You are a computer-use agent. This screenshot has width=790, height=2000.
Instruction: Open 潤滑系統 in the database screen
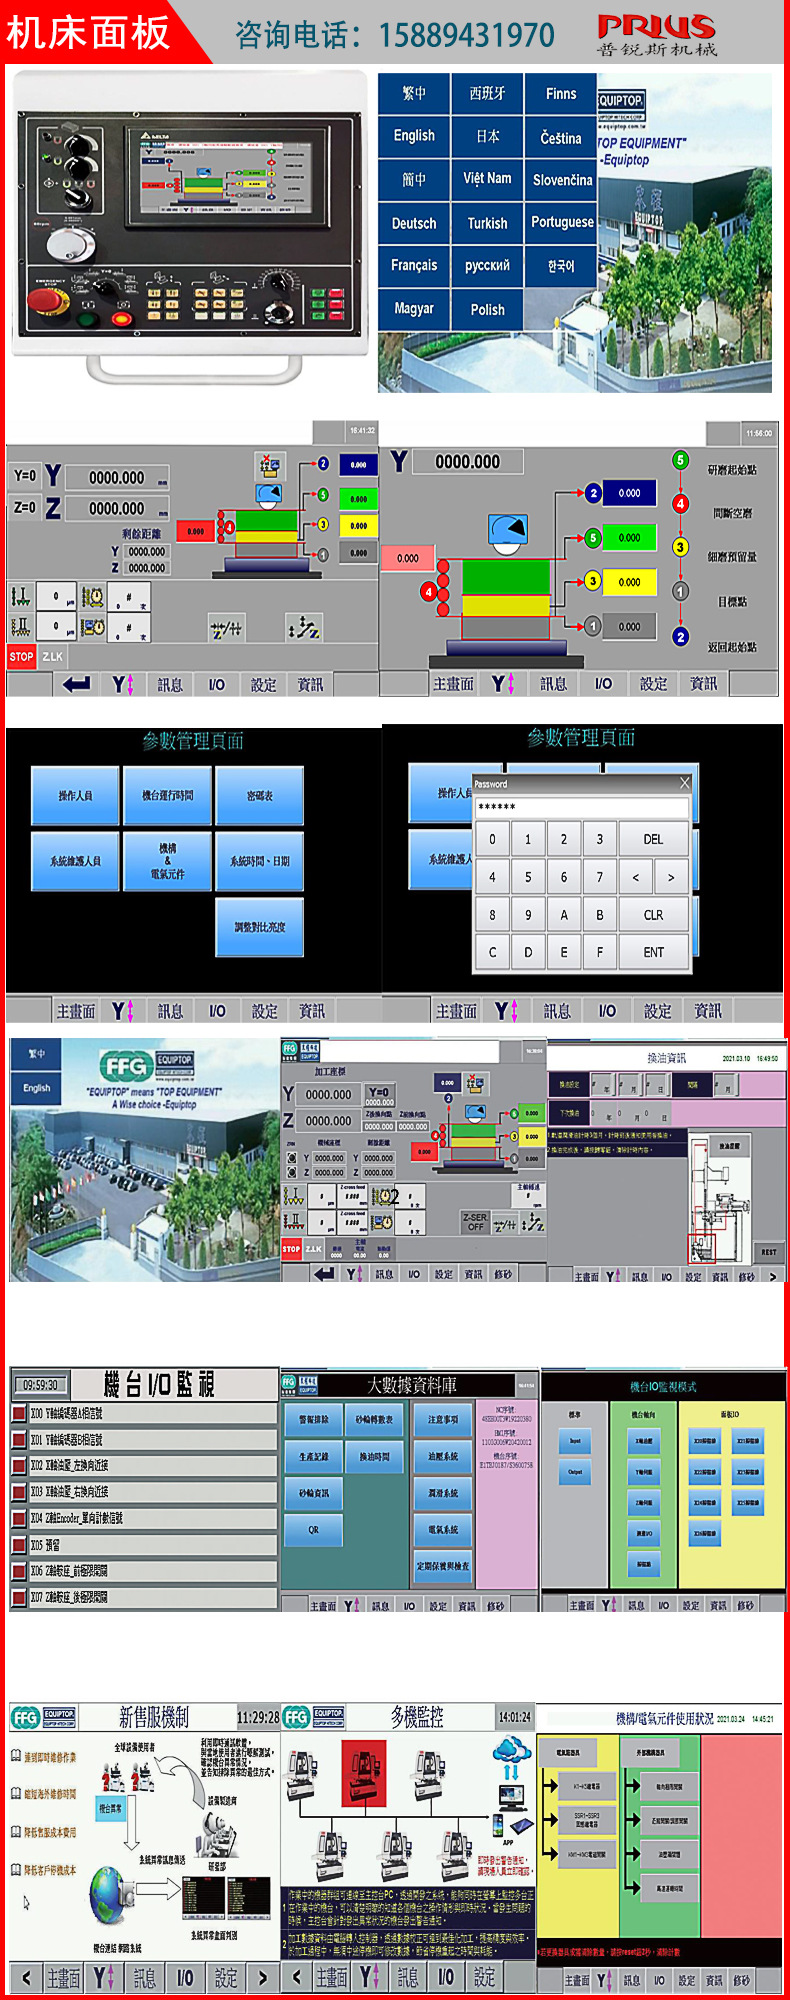click(x=443, y=1493)
